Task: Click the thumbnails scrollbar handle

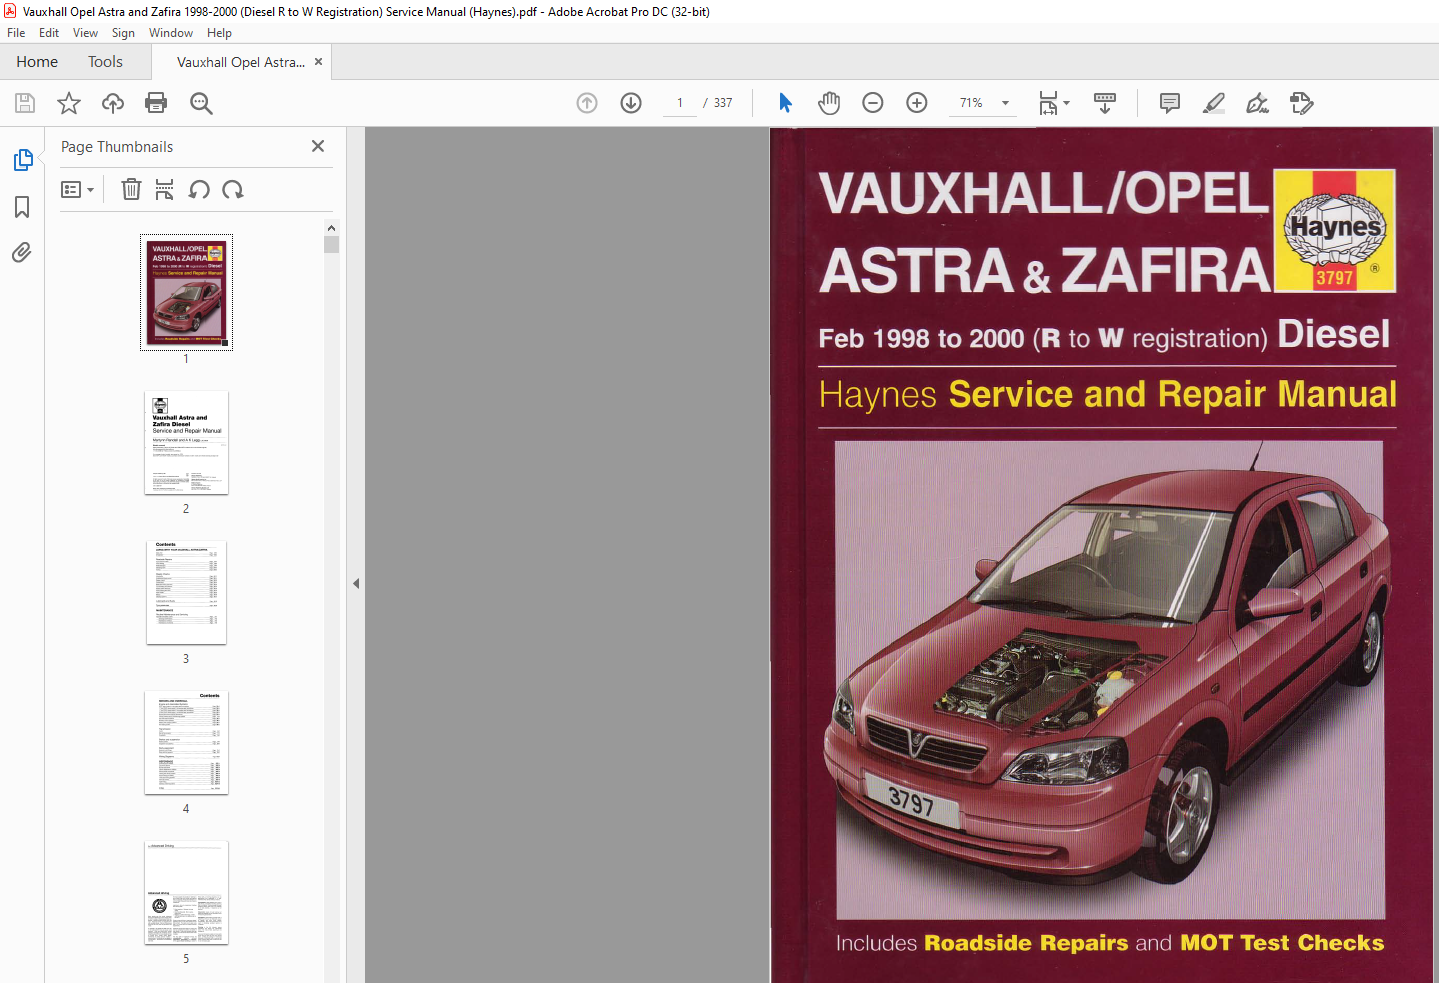Action: [331, 245]
